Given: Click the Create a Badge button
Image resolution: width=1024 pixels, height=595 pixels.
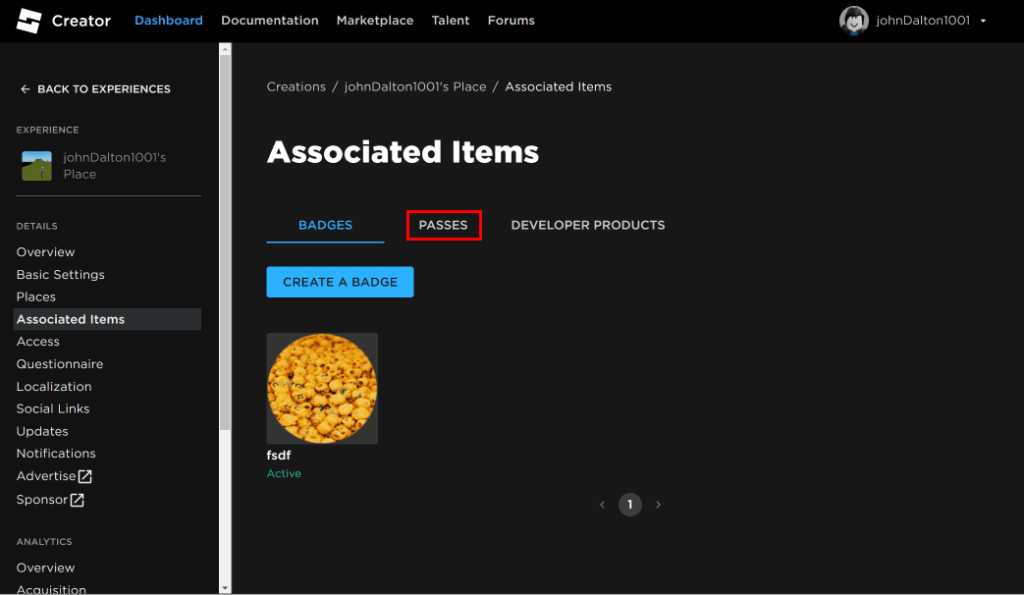Looking at the screenshot, I should click(x=340, y=282).
